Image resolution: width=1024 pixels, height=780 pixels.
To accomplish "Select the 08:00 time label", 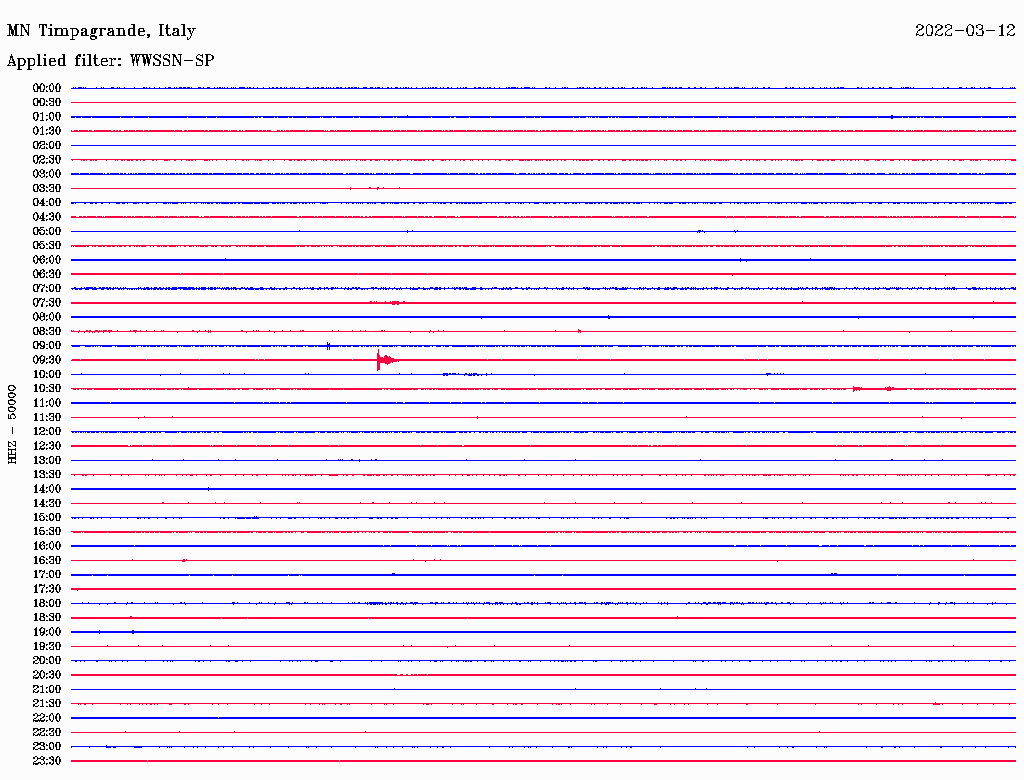I will 47,317.
